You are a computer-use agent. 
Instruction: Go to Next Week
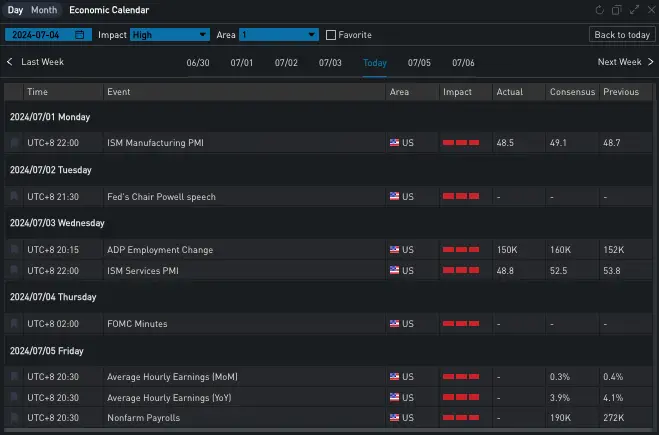point(625,62)
